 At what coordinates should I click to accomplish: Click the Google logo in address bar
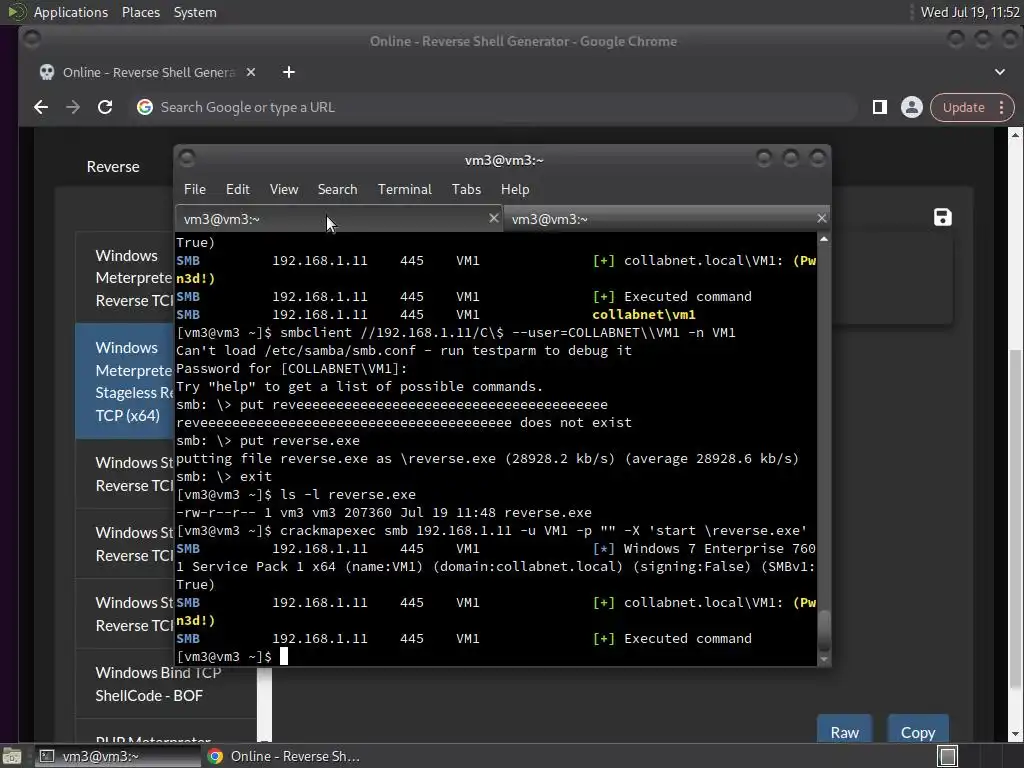[x=145, y=107]
